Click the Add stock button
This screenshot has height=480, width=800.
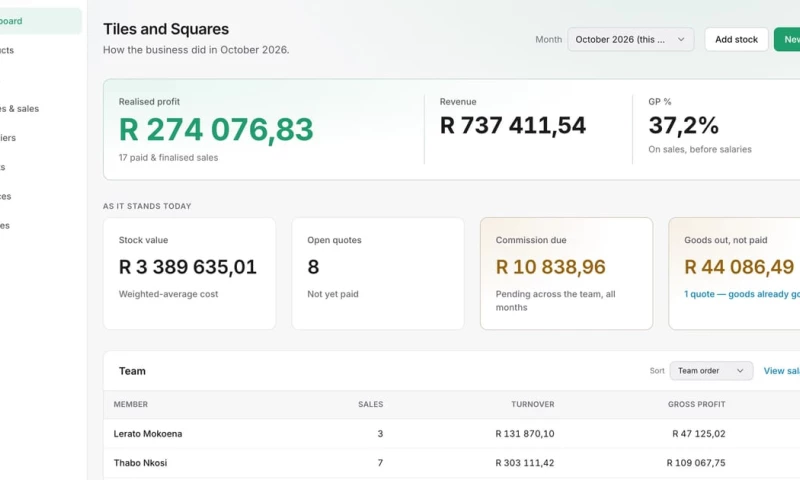coord(736,39)
